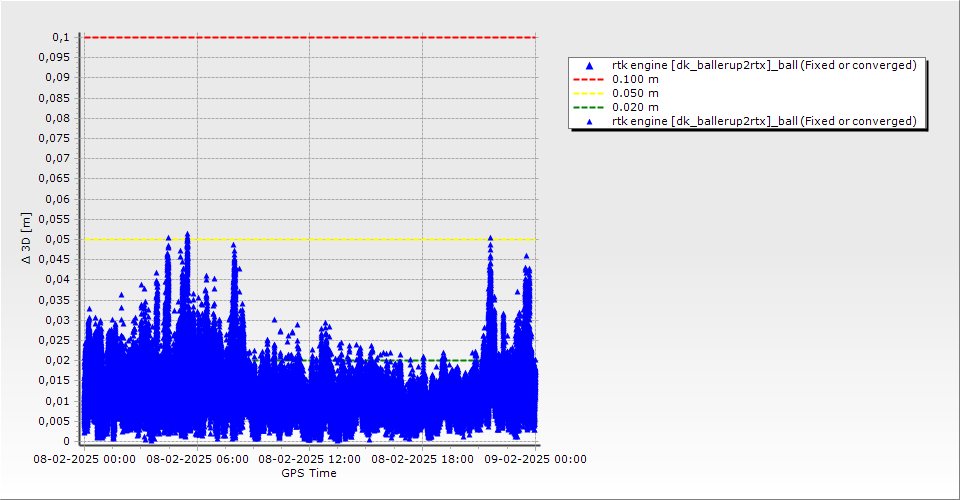Image resolution: width=960 pixels, height=500 pixels.
Task: Click the y-axis tick label '0,08'
Action: (x=58, y=118)
